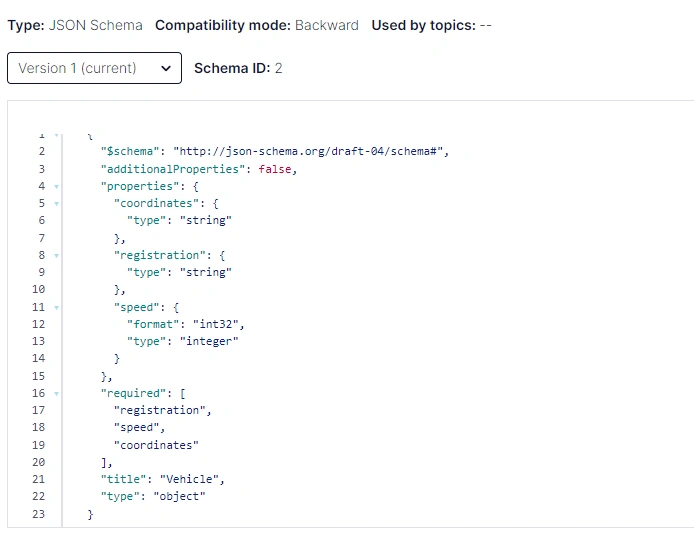Click the "coordinates" key on line 5
The height and width of the screenshot is (560, 694).
[x=156, y=204]
